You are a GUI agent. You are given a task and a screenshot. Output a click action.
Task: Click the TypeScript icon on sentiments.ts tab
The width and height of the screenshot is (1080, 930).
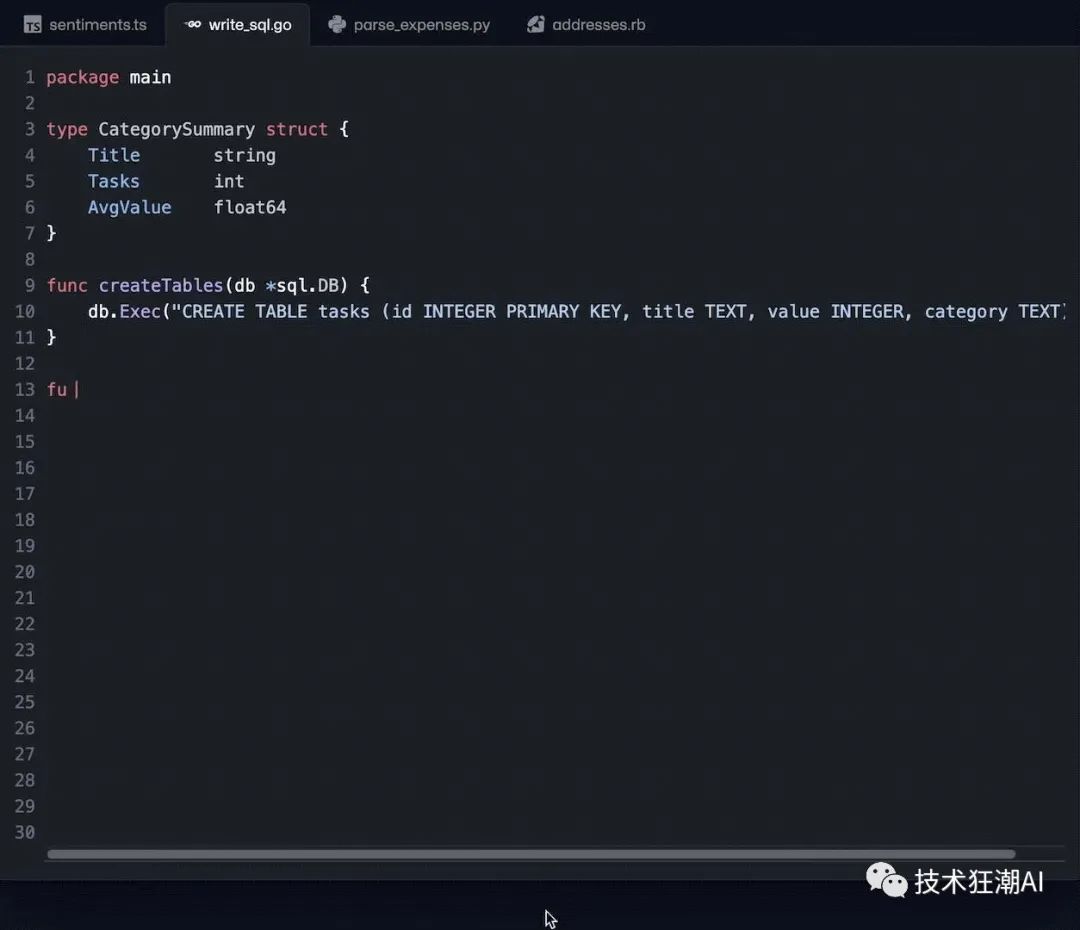[x=32, y=25]
